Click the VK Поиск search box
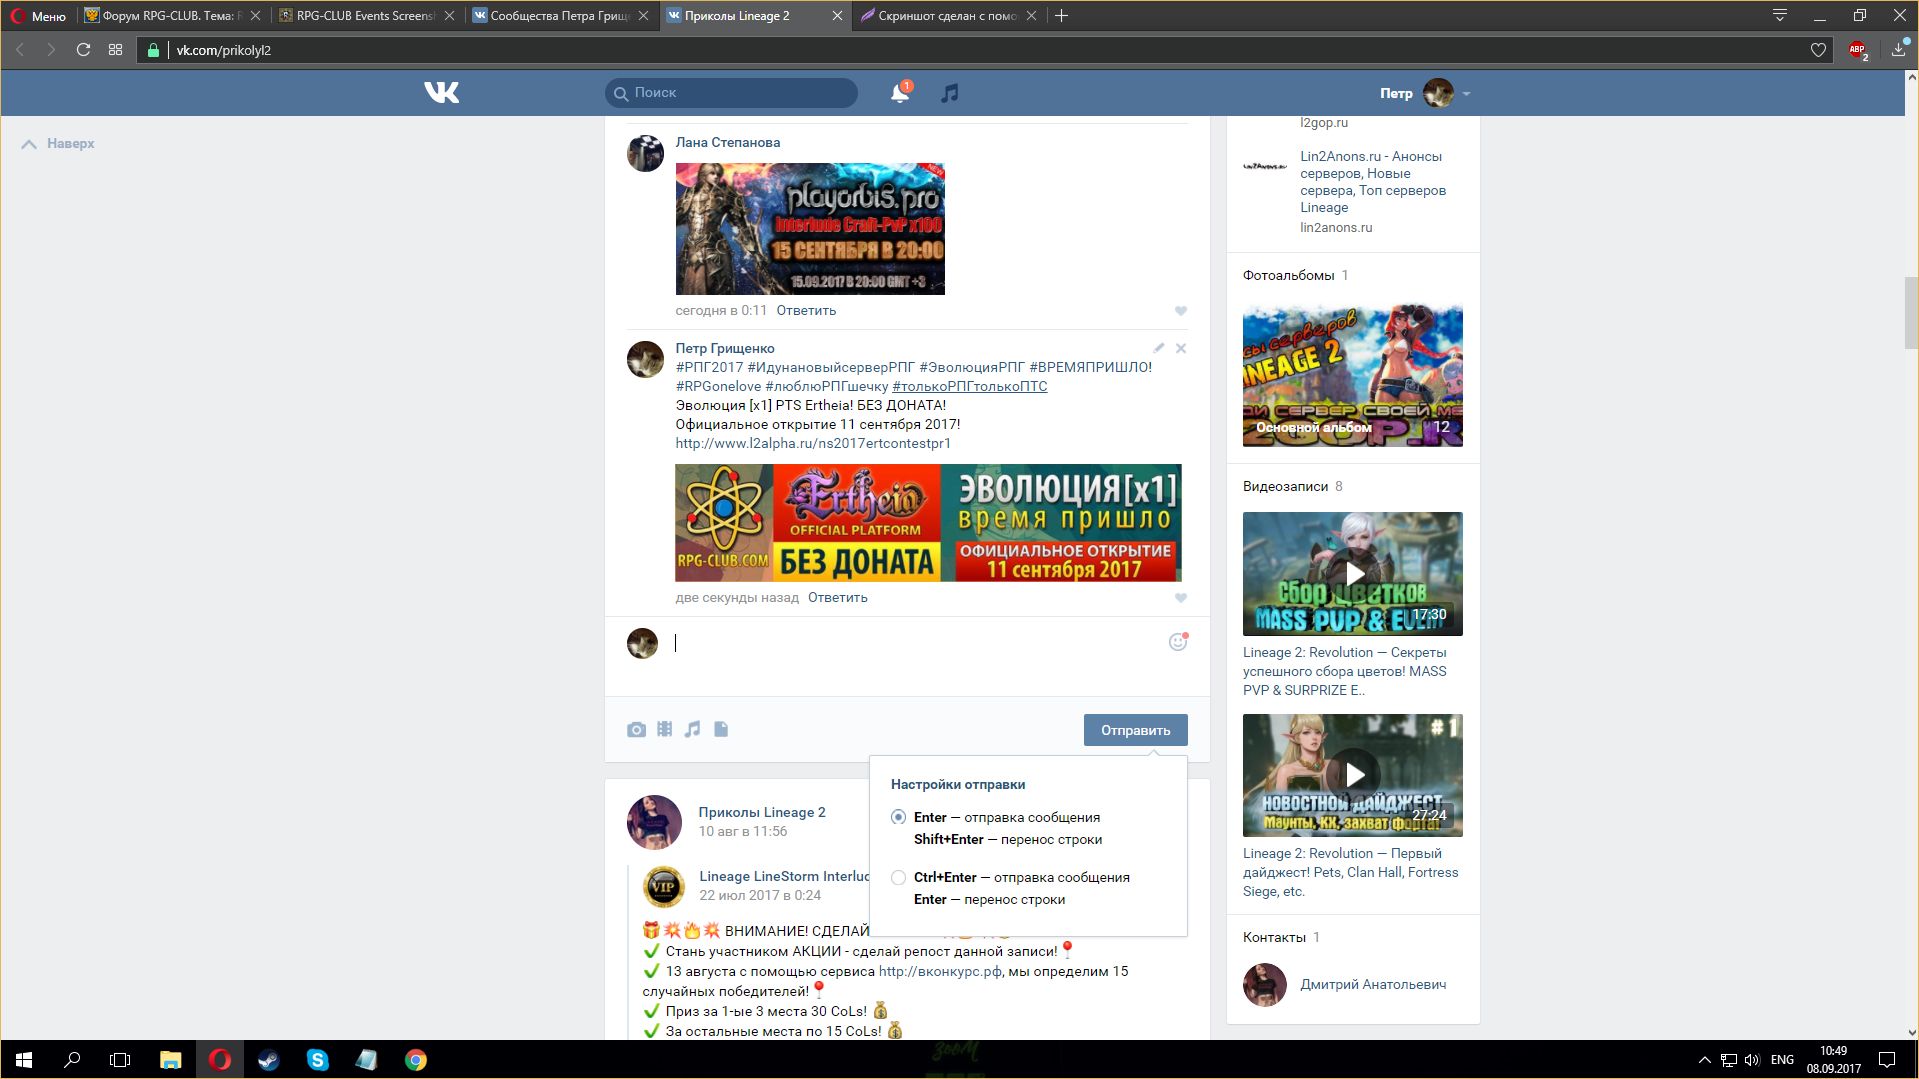This screenshot has height=1079, width=1919. point(731,93)
